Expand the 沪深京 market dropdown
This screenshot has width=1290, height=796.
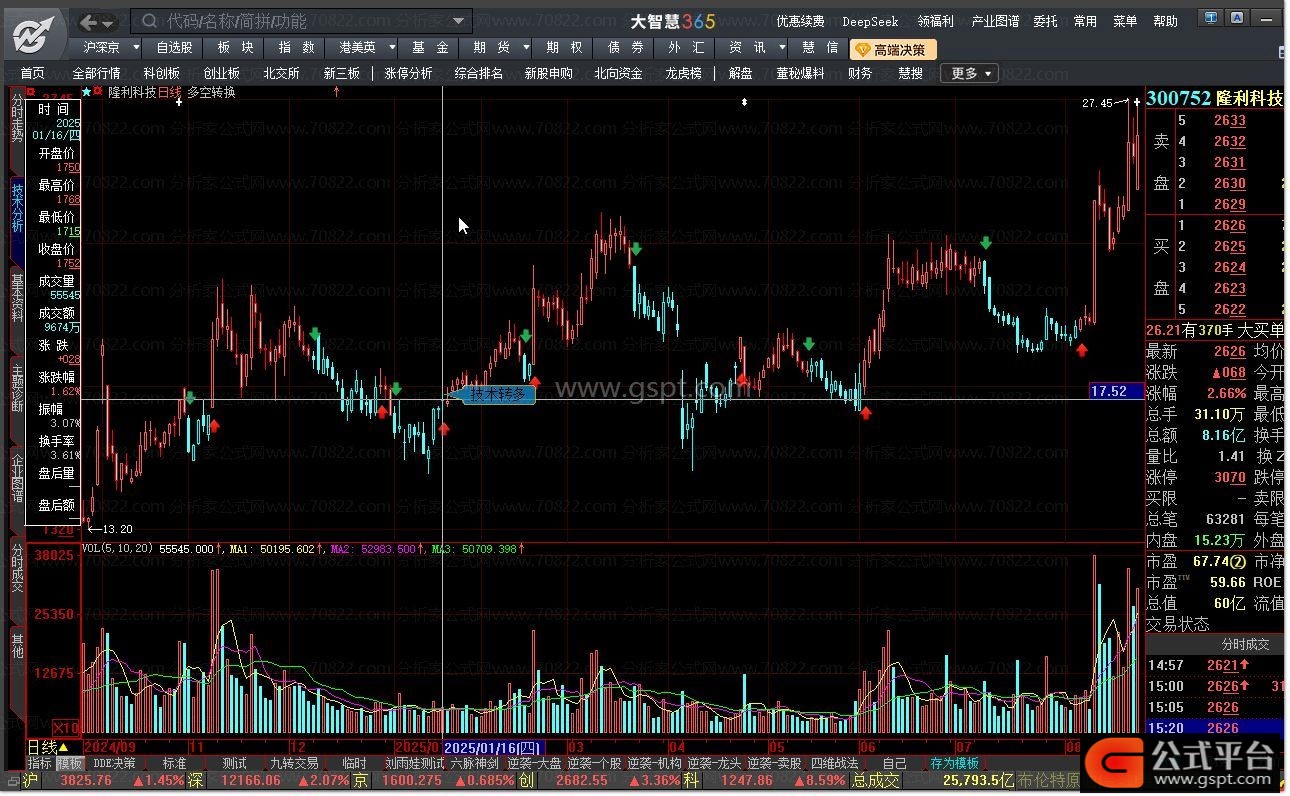pos(109,47)
